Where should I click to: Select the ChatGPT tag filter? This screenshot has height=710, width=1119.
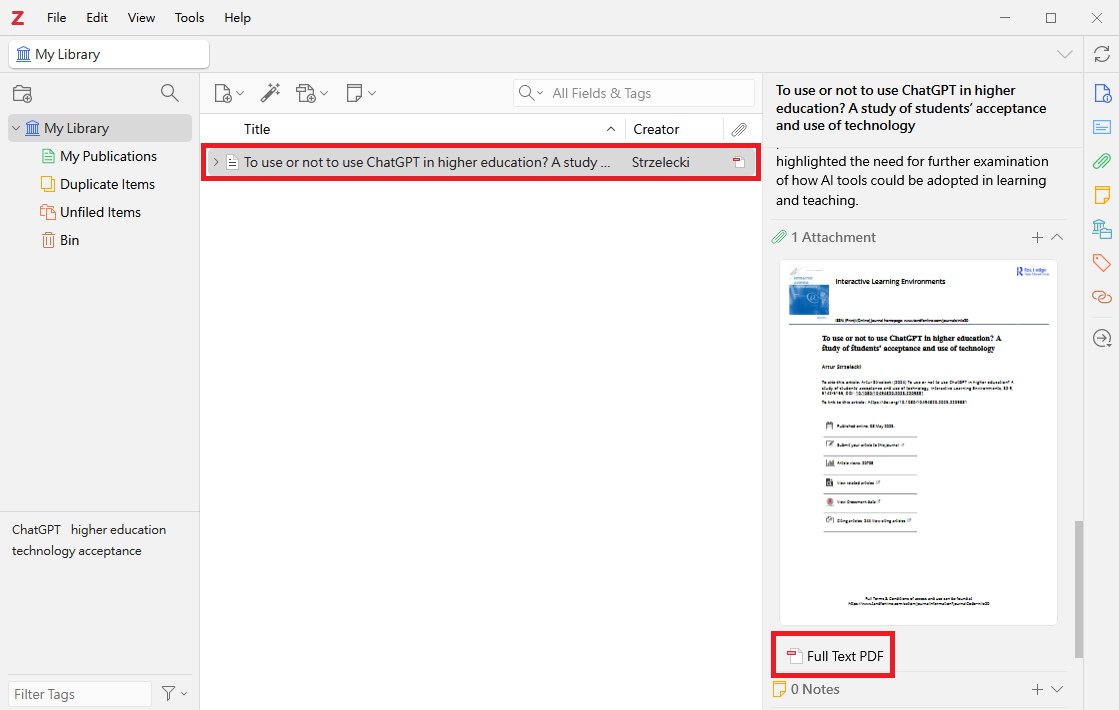[x=36, y=530]
